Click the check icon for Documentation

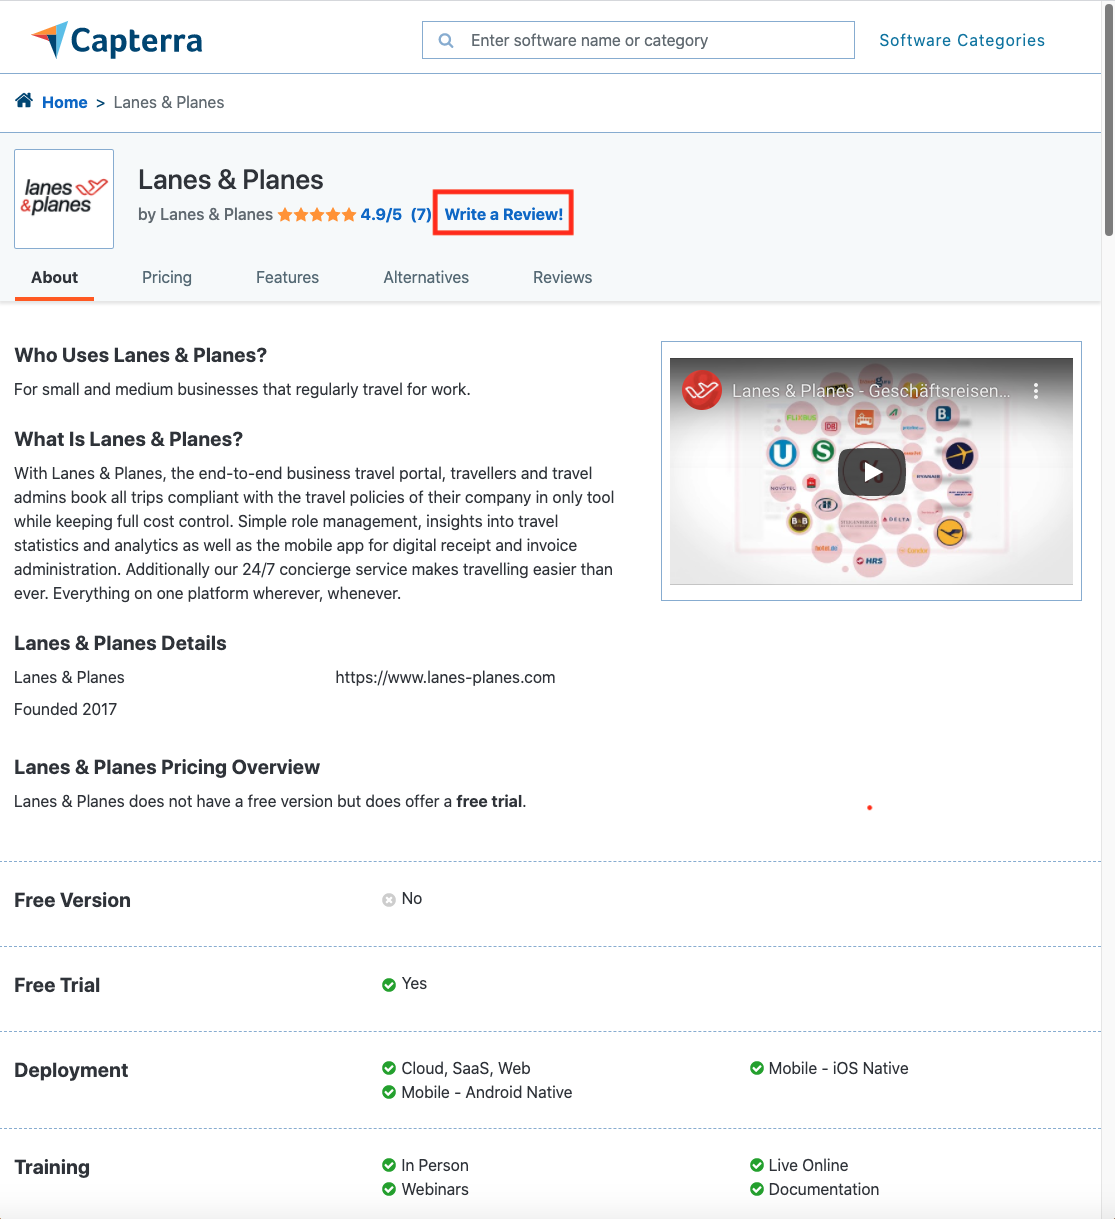click(757, 1190)
